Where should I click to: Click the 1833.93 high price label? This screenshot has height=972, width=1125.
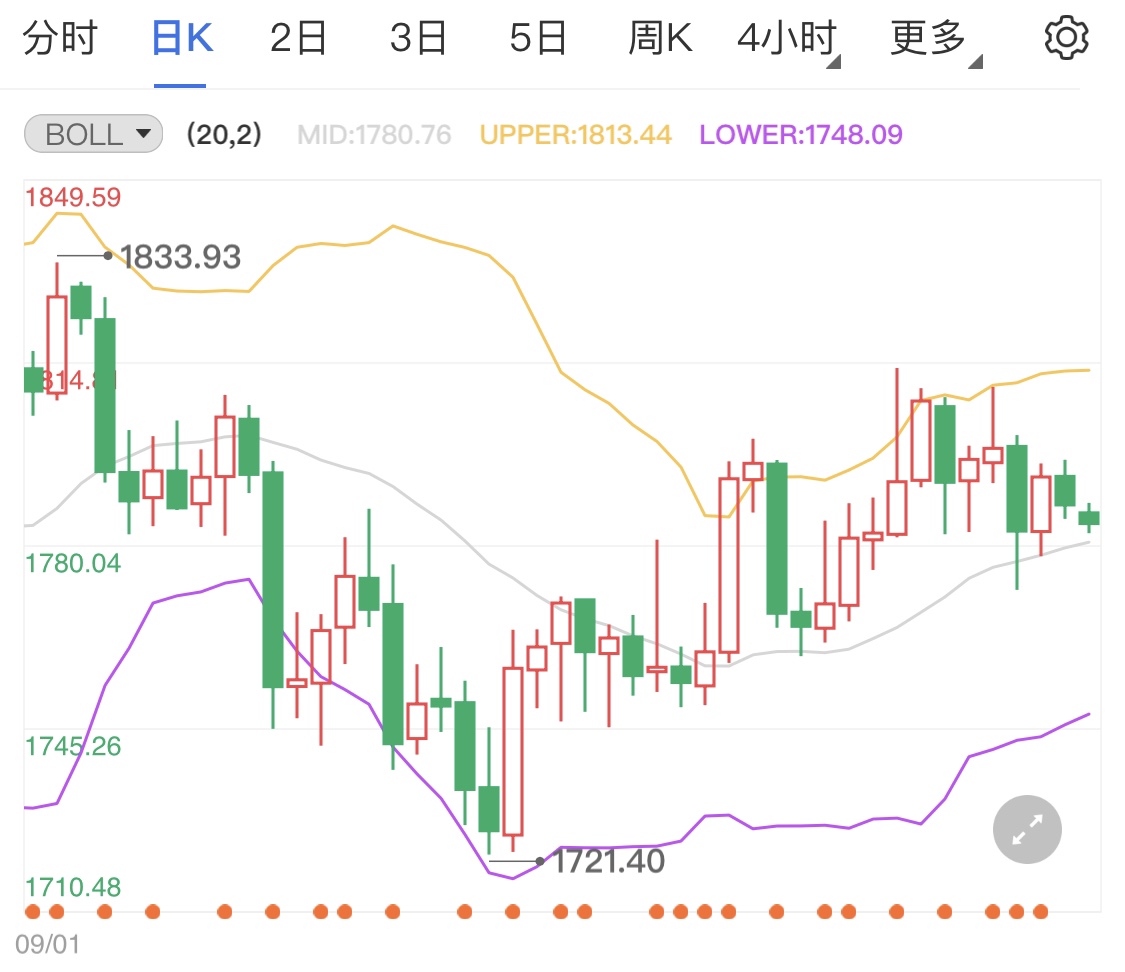point(180,257)
